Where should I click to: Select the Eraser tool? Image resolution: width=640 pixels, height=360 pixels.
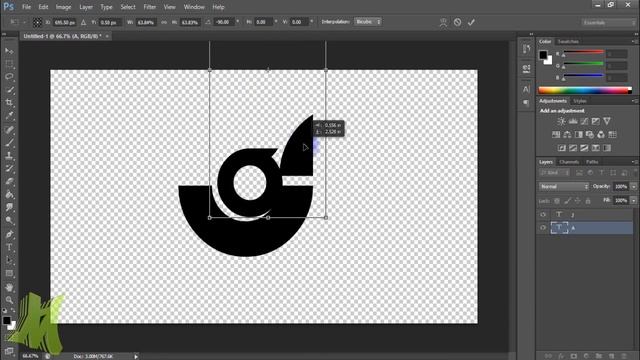tap(9, 182)
